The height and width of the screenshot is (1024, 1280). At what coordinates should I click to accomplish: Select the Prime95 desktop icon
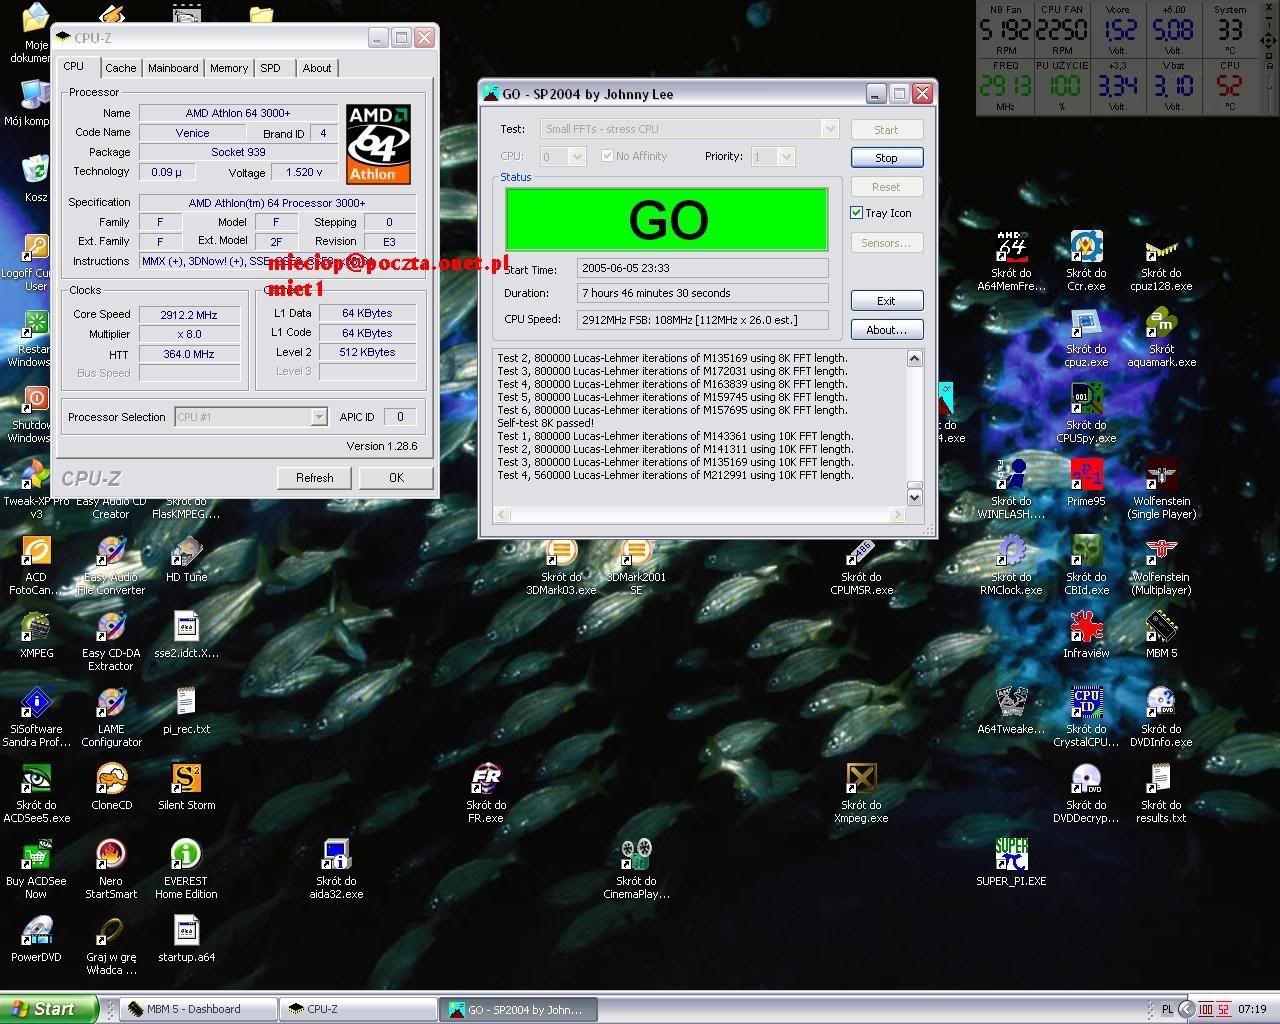1086,482
